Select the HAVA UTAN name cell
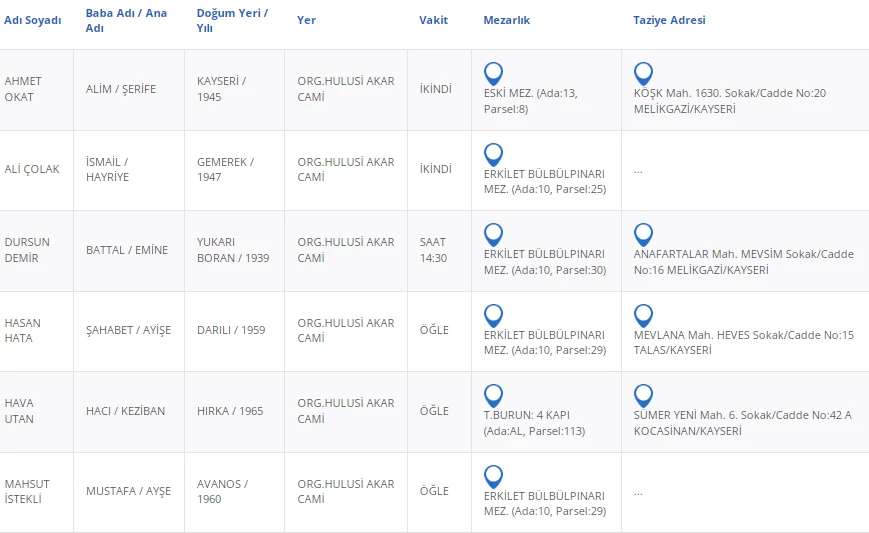 point(19,411)
